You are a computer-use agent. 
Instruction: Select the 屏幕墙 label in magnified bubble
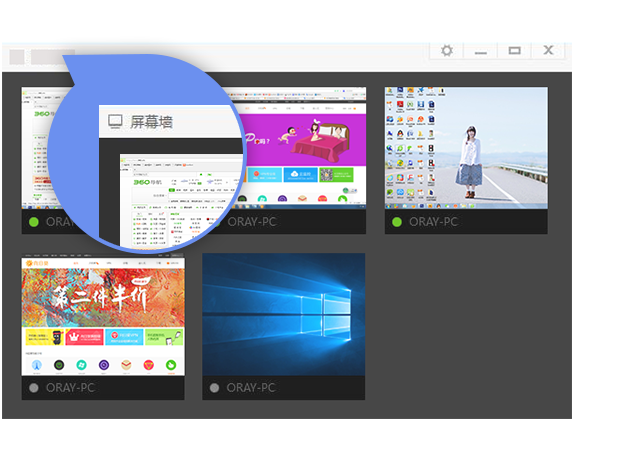tap(153, 122)
